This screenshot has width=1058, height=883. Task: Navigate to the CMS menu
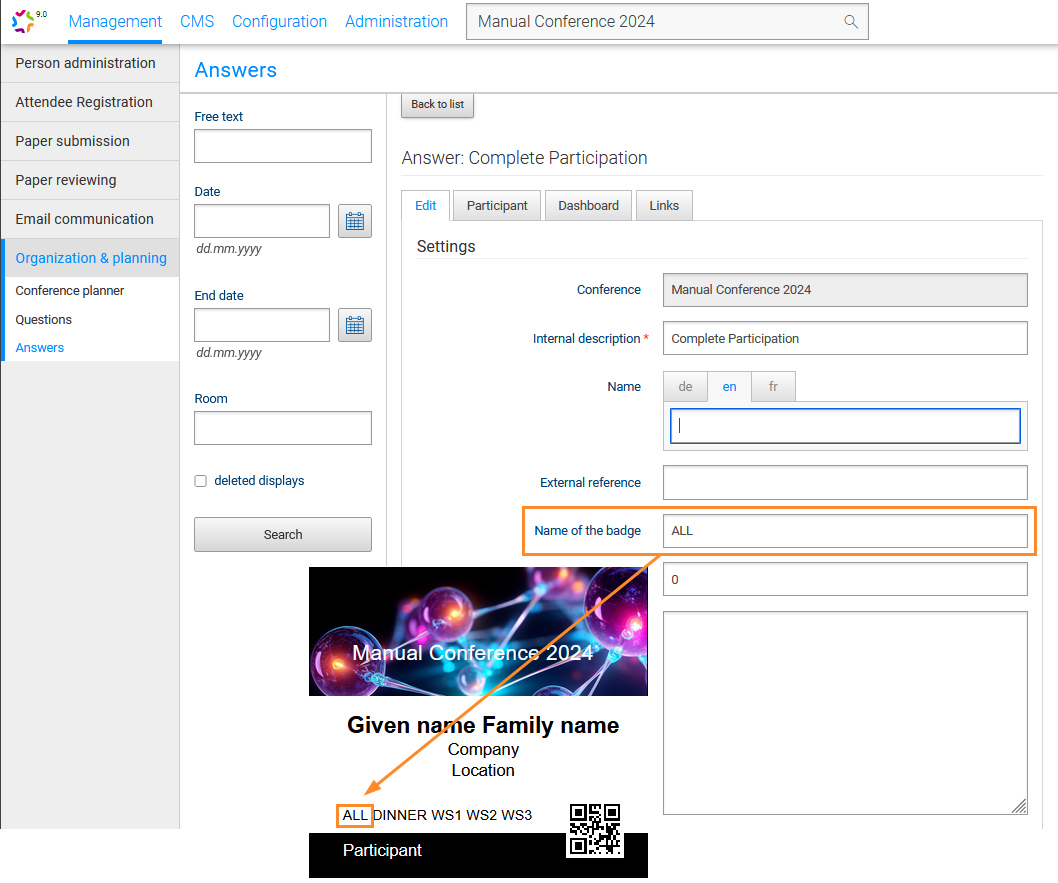point(197,21)
